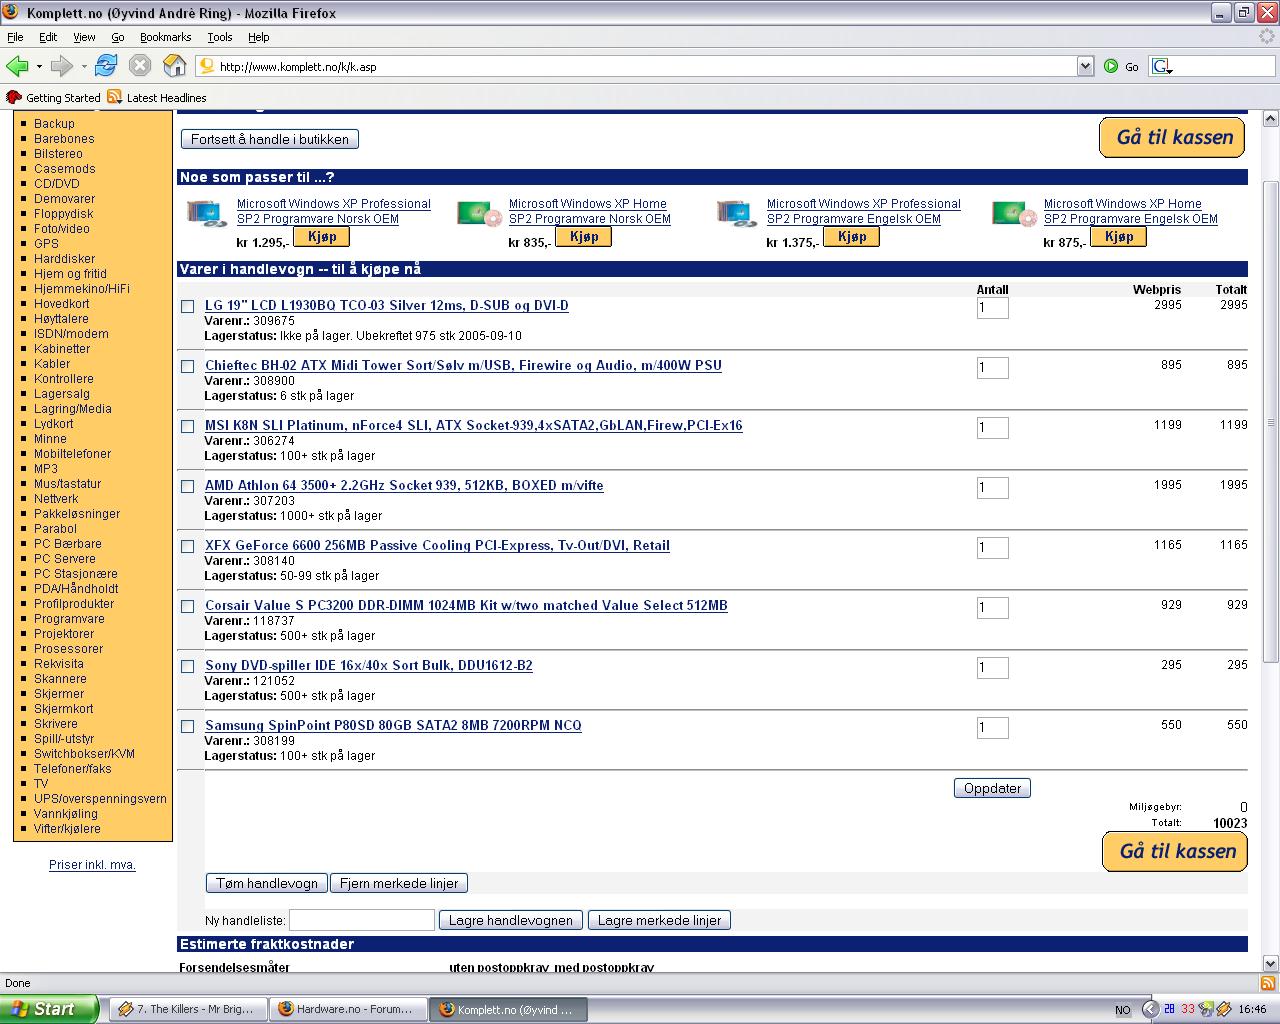The height and width of the screenshot is (1024, 1280).
Task: Tick checkbox for MSI K8N SLI Platinum
Action: click(x=187, y=426)
